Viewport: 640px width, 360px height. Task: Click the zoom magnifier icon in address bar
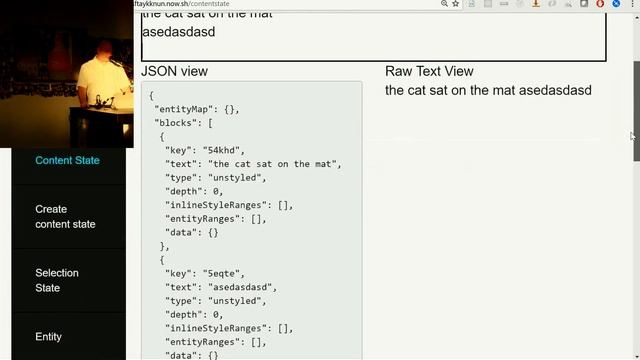[444, 4]
